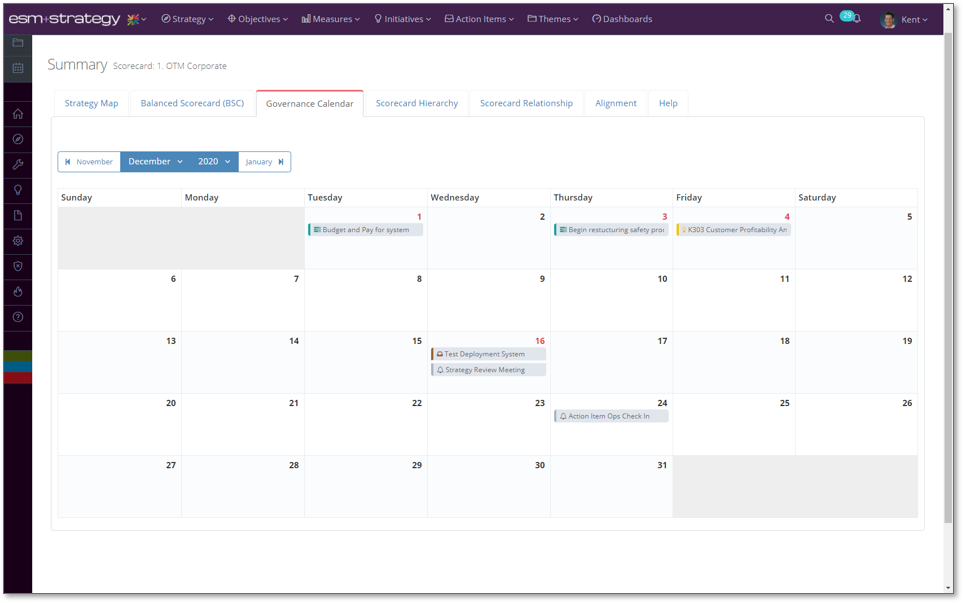
Task: Click the help question mark sidebar icon
Action: point(18,317)
